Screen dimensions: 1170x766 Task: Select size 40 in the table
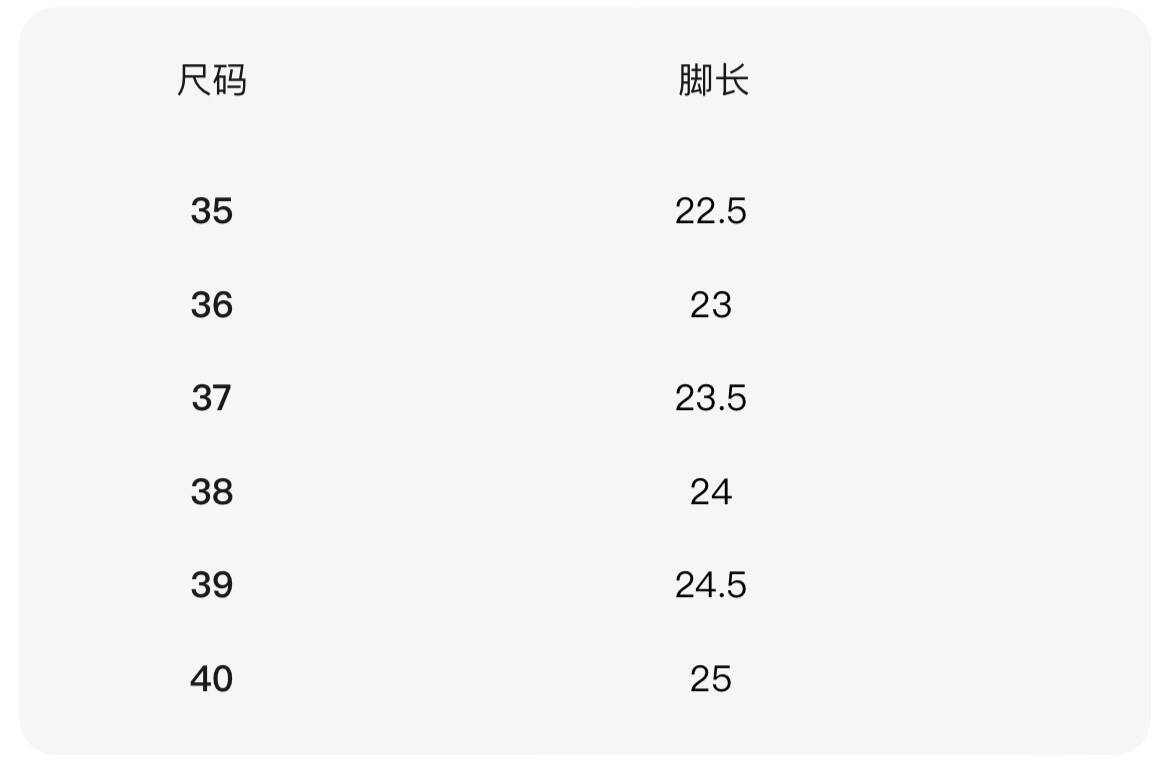point(211,679)
